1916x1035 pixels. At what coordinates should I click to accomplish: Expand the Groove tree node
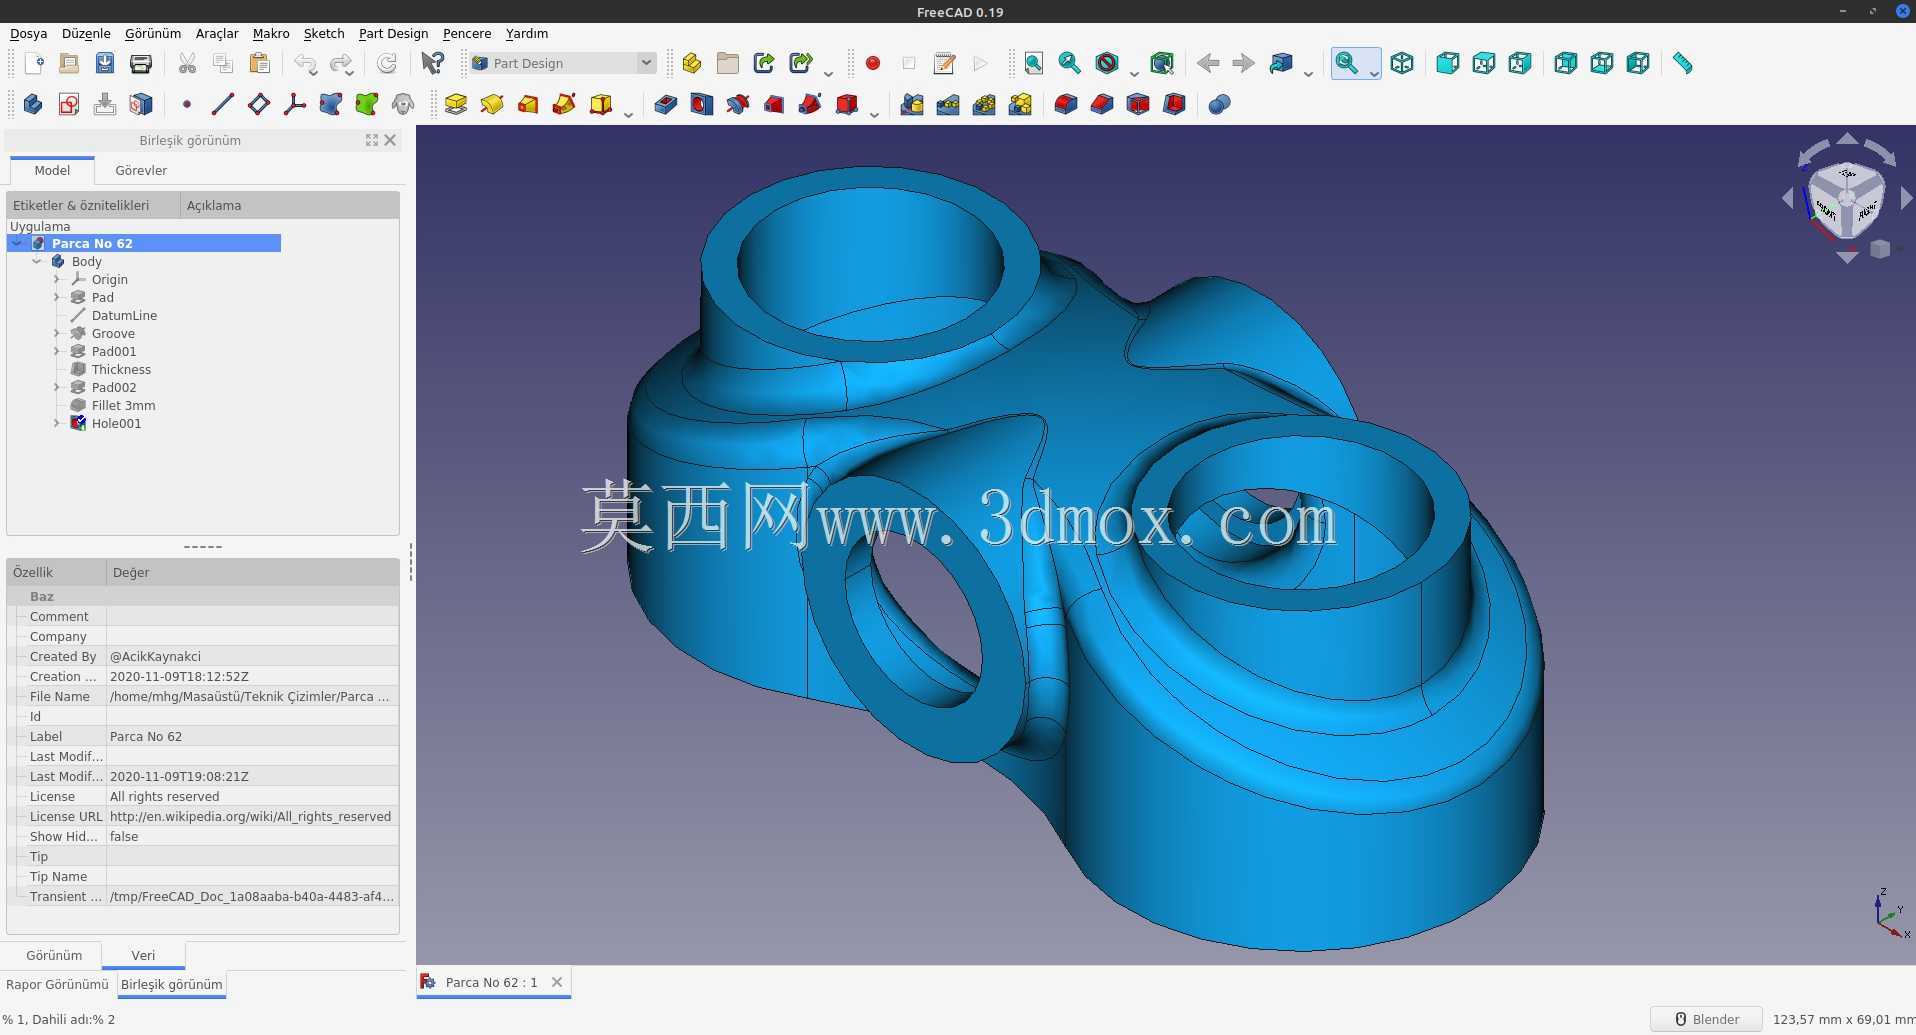[x=57, y=334]
